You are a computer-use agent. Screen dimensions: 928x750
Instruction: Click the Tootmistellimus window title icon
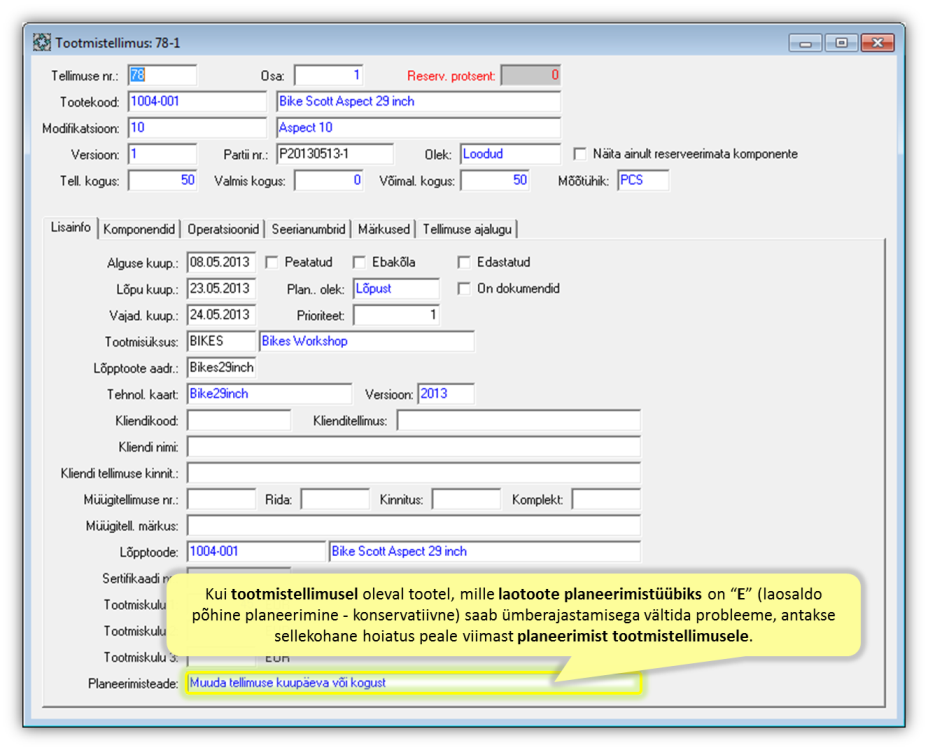click(42, 43)
